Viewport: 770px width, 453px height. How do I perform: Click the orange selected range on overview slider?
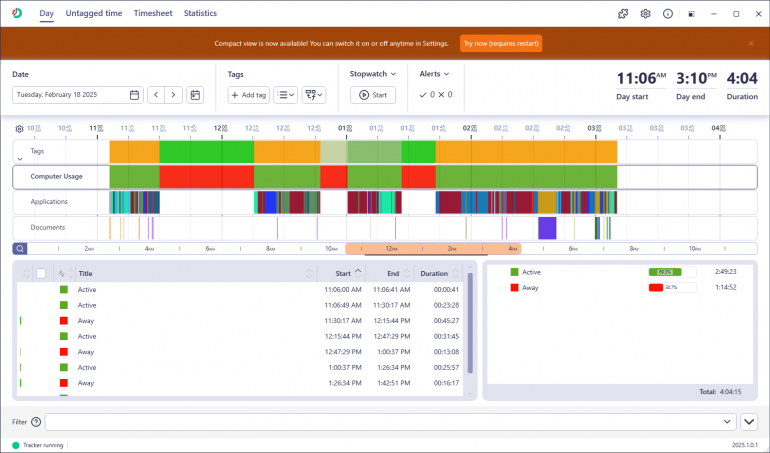coord(433,249)
